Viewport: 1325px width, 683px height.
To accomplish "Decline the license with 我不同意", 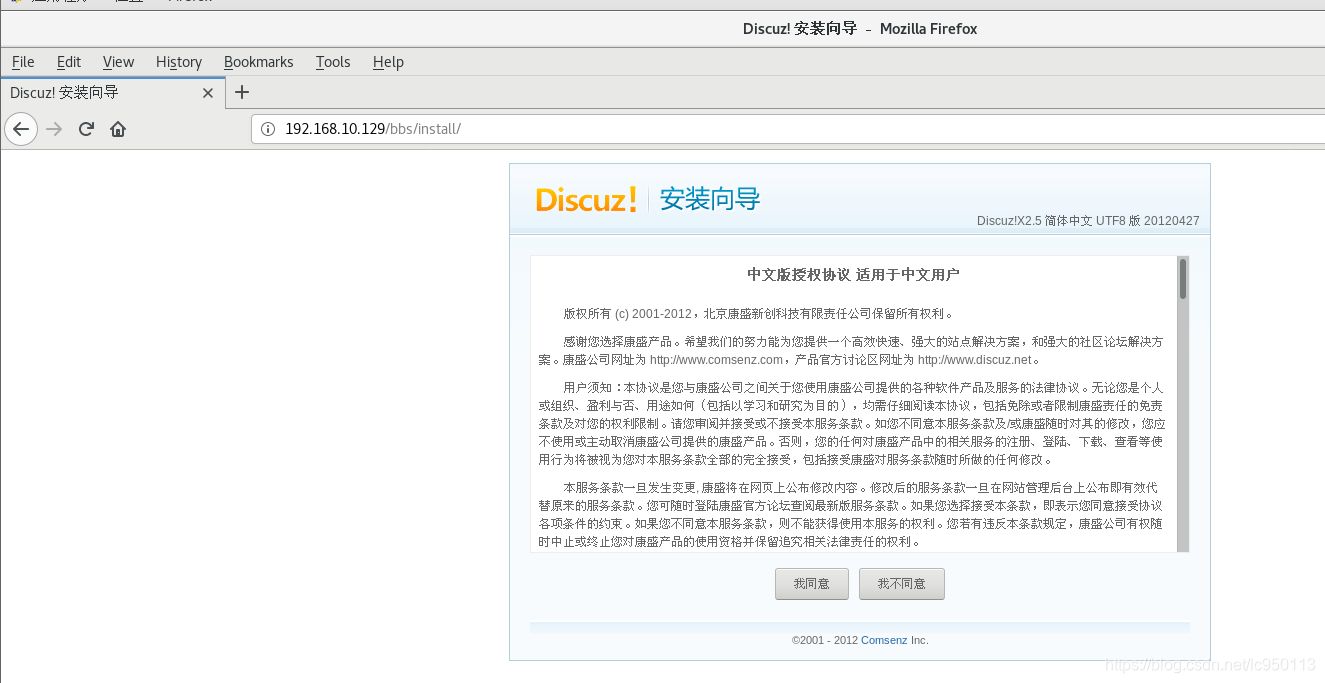I will point(902,584).
